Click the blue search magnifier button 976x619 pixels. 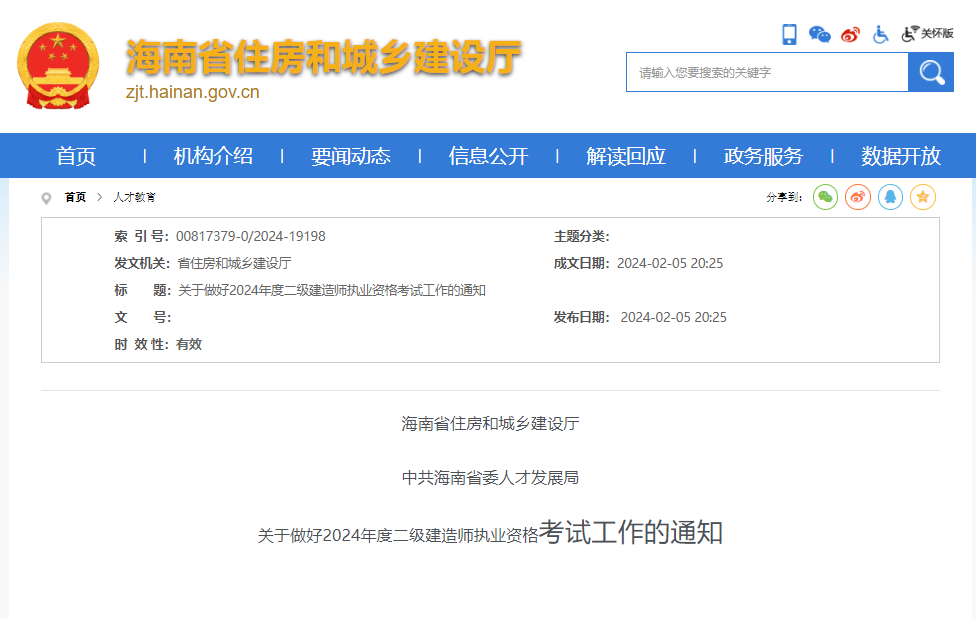(931, 72)
